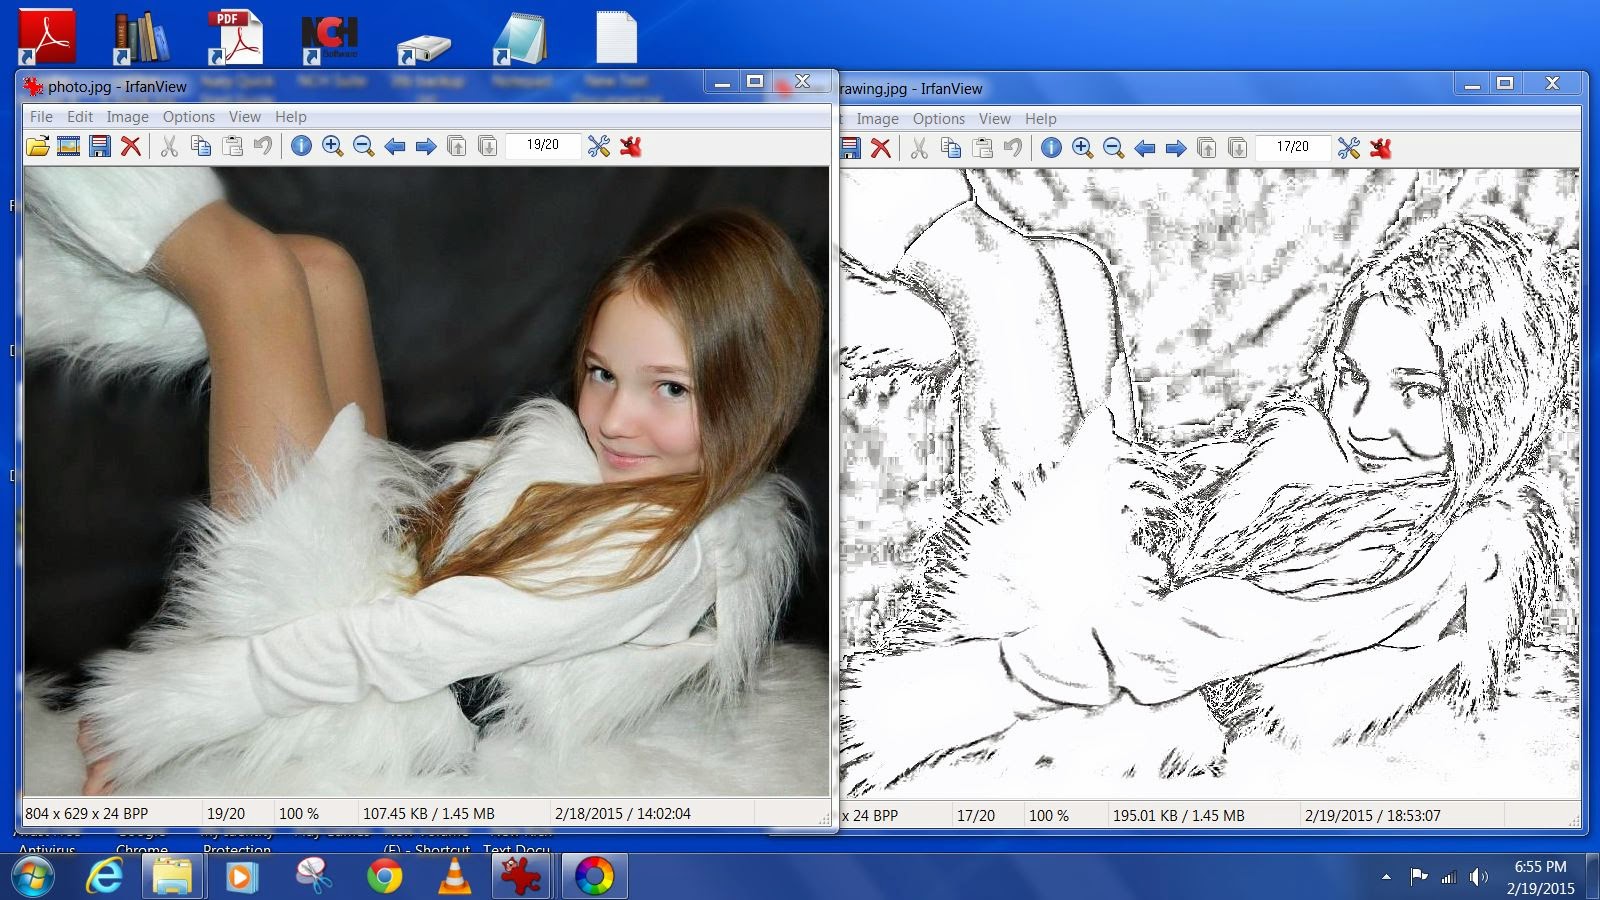
Task: Open the View menu in photo.jpg window
Action: click(x=245, y=117)
